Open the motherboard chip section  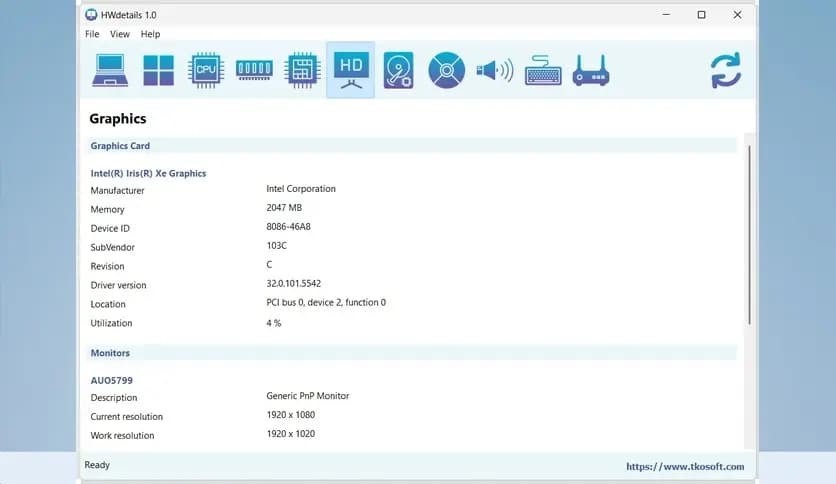[x=302, y=70]
